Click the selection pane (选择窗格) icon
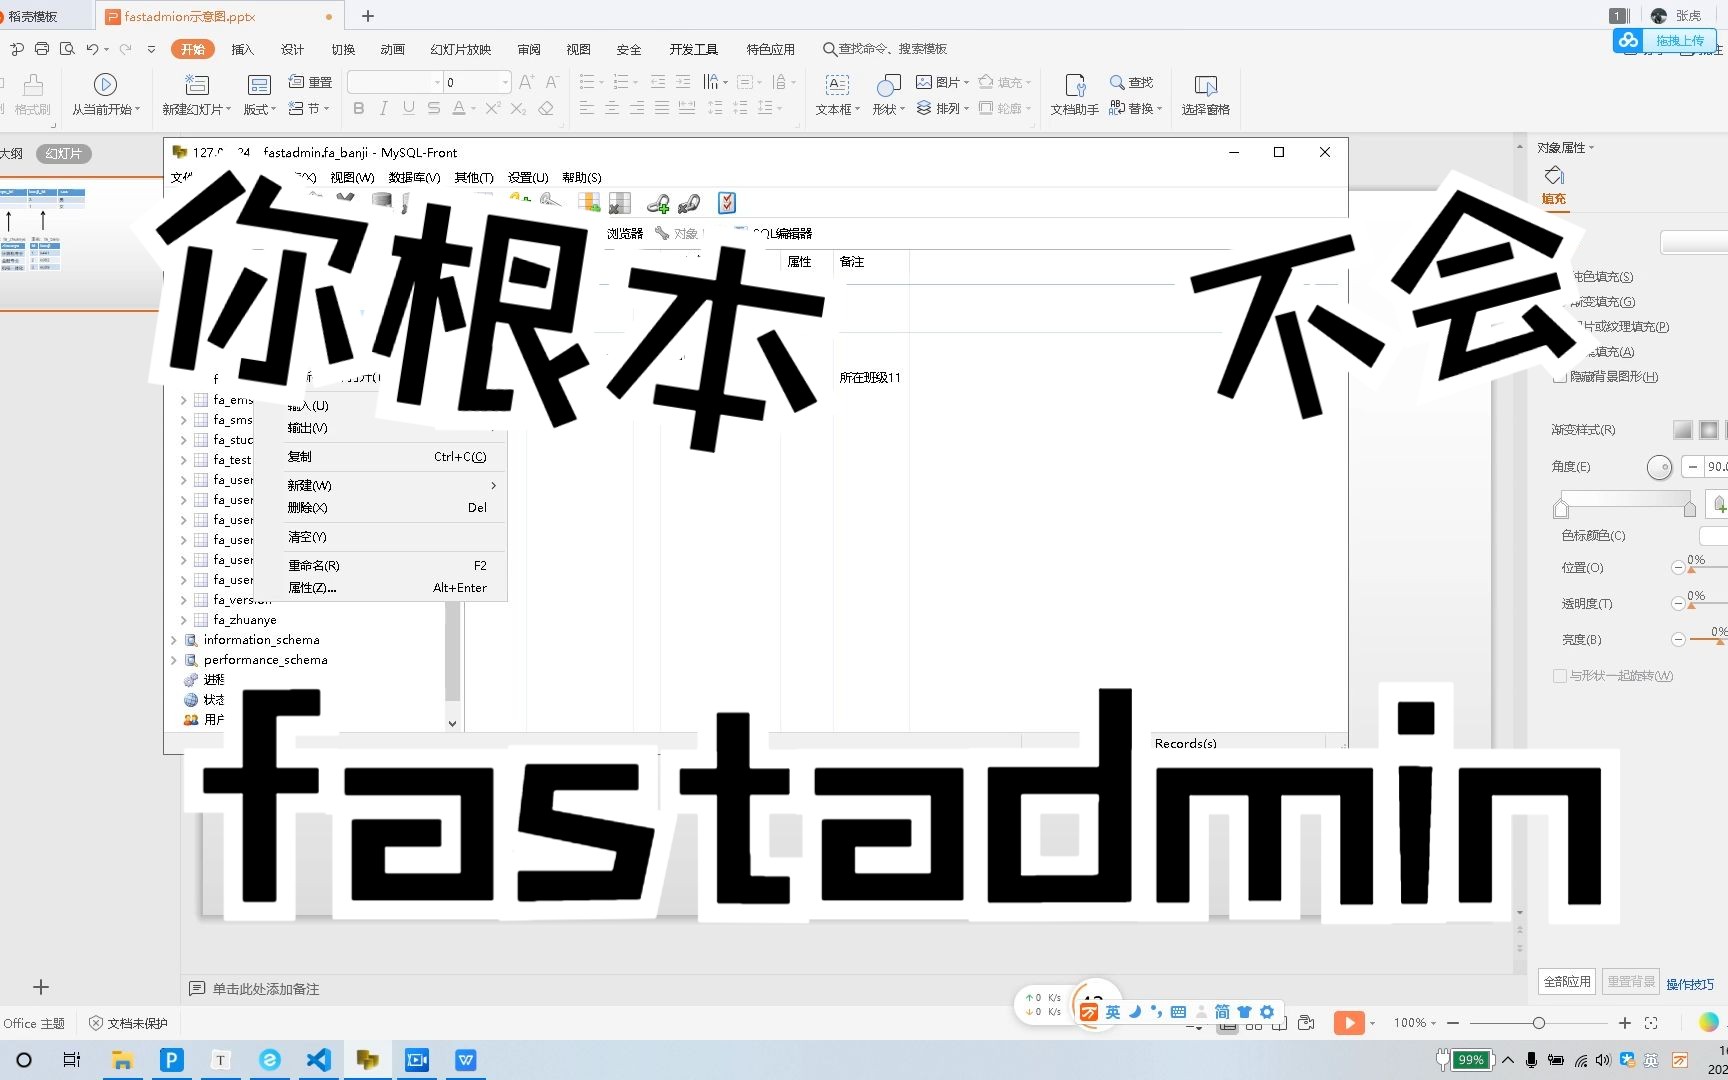This screenshot has height=1080, width=1728. 1205,85
